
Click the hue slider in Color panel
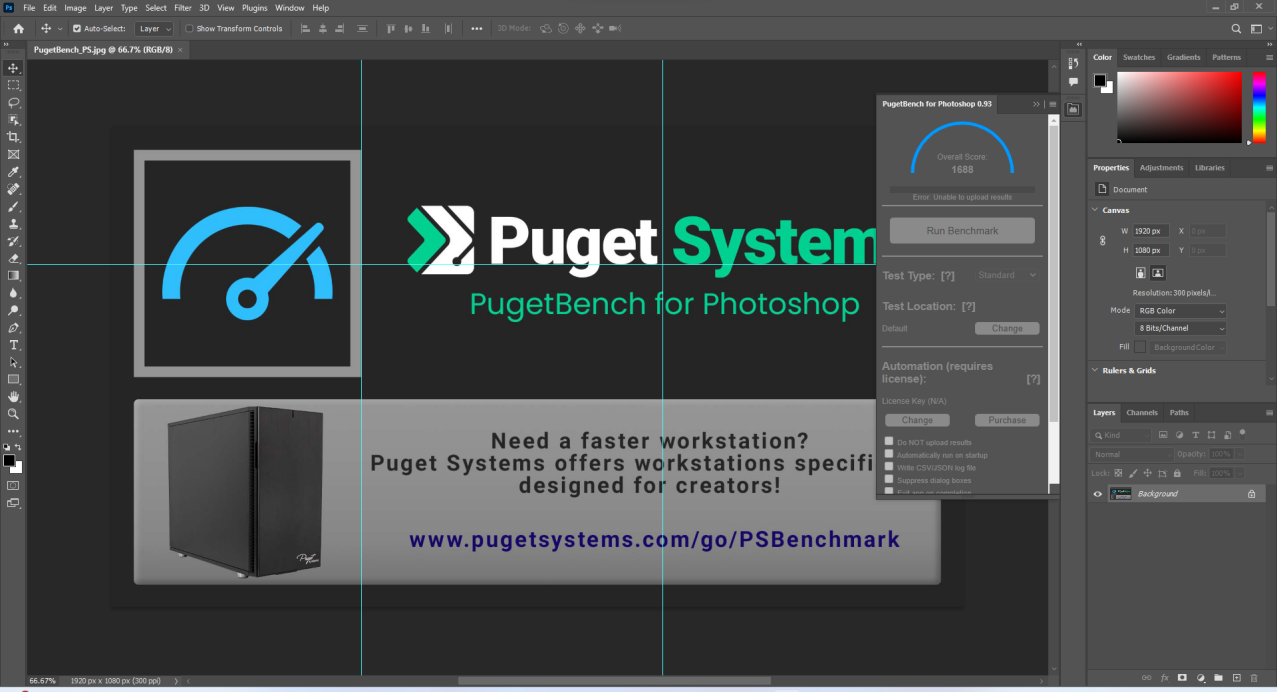[x=1259, y=107]
